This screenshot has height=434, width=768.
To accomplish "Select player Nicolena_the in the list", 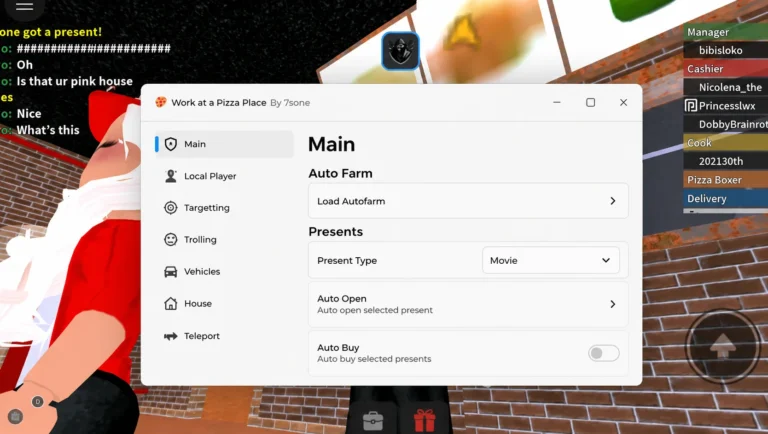I will [x=726, y=87].
